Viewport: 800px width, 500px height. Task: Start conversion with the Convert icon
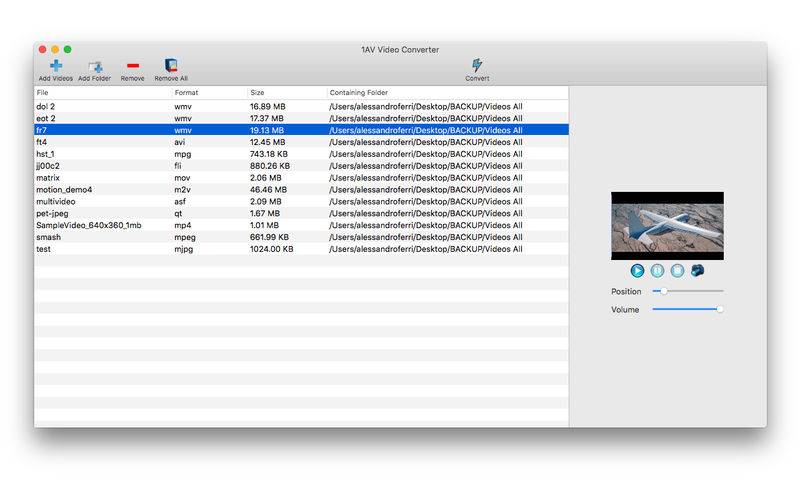click(477, 65)
